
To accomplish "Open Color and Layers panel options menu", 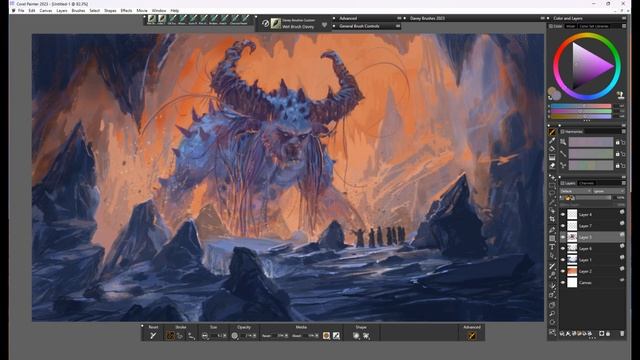I will tap(624, 18).
